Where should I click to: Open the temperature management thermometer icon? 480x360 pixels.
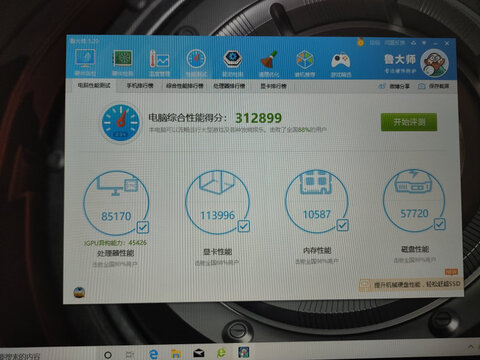[159, 63]
